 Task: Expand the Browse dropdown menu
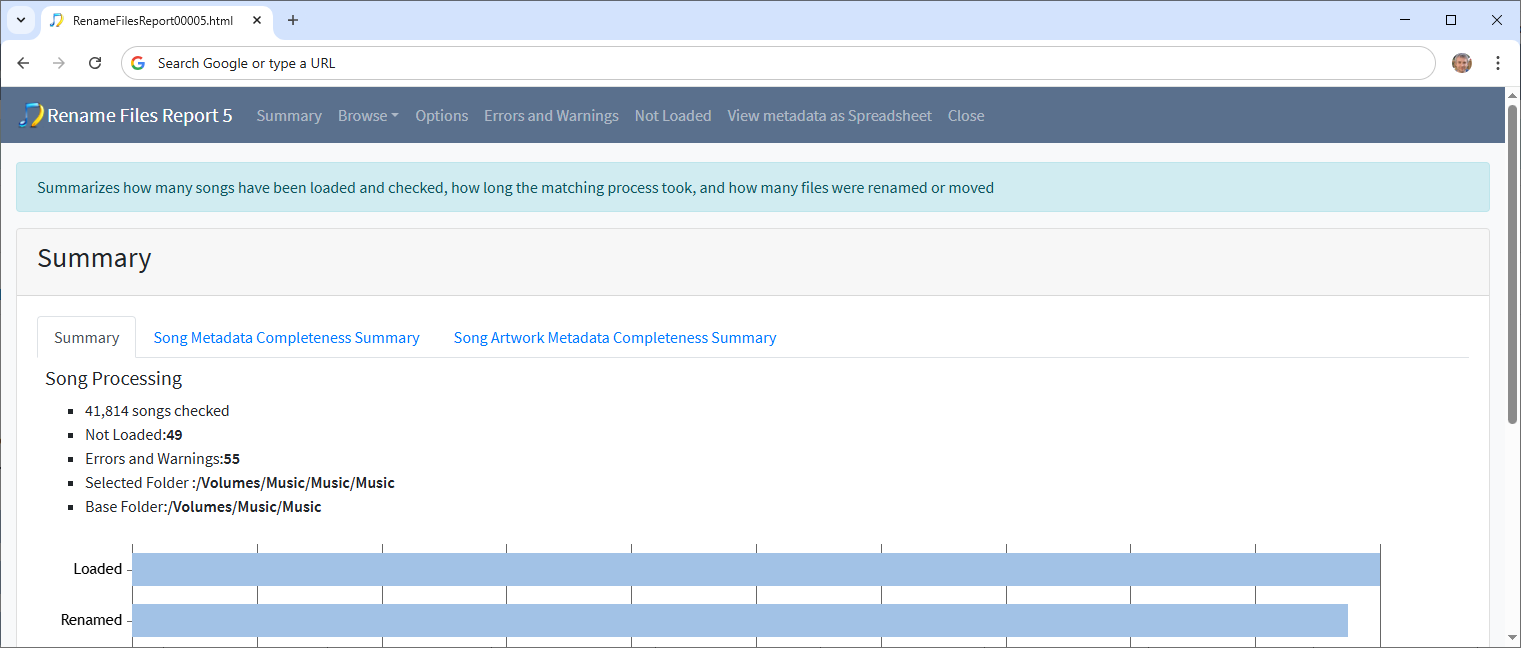[x=368, y=116]
